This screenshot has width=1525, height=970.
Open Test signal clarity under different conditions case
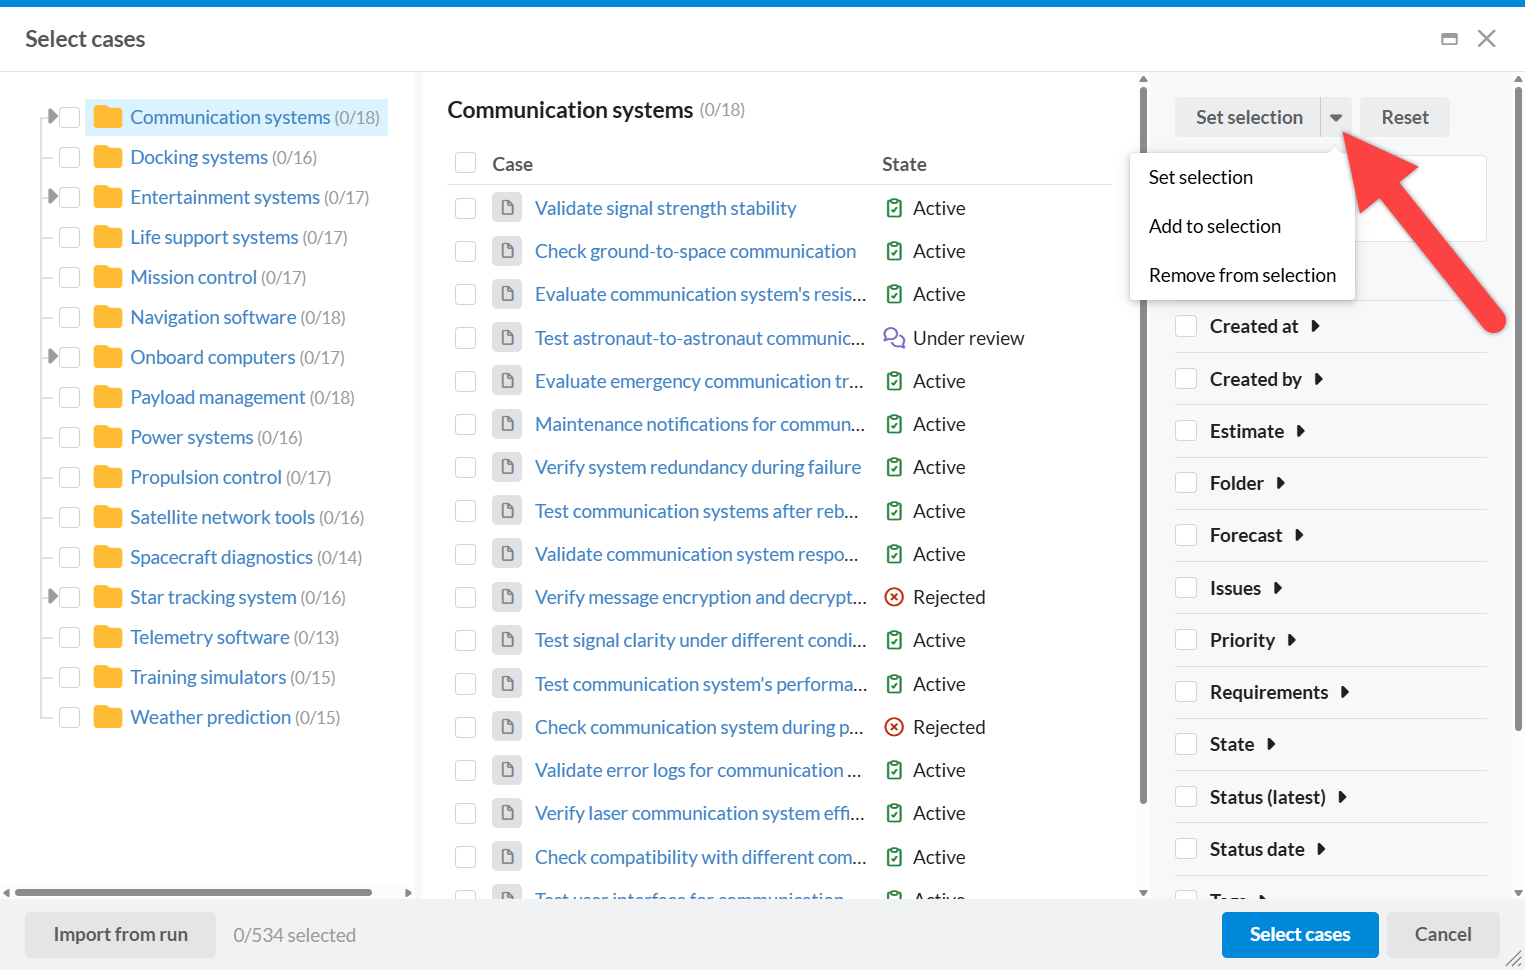(700, 640)
